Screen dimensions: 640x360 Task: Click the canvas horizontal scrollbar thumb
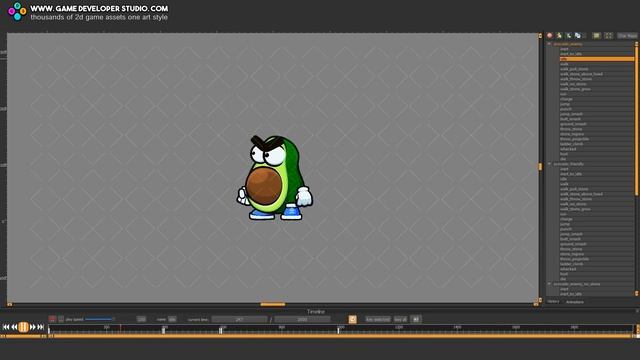[x=273, y=304]
